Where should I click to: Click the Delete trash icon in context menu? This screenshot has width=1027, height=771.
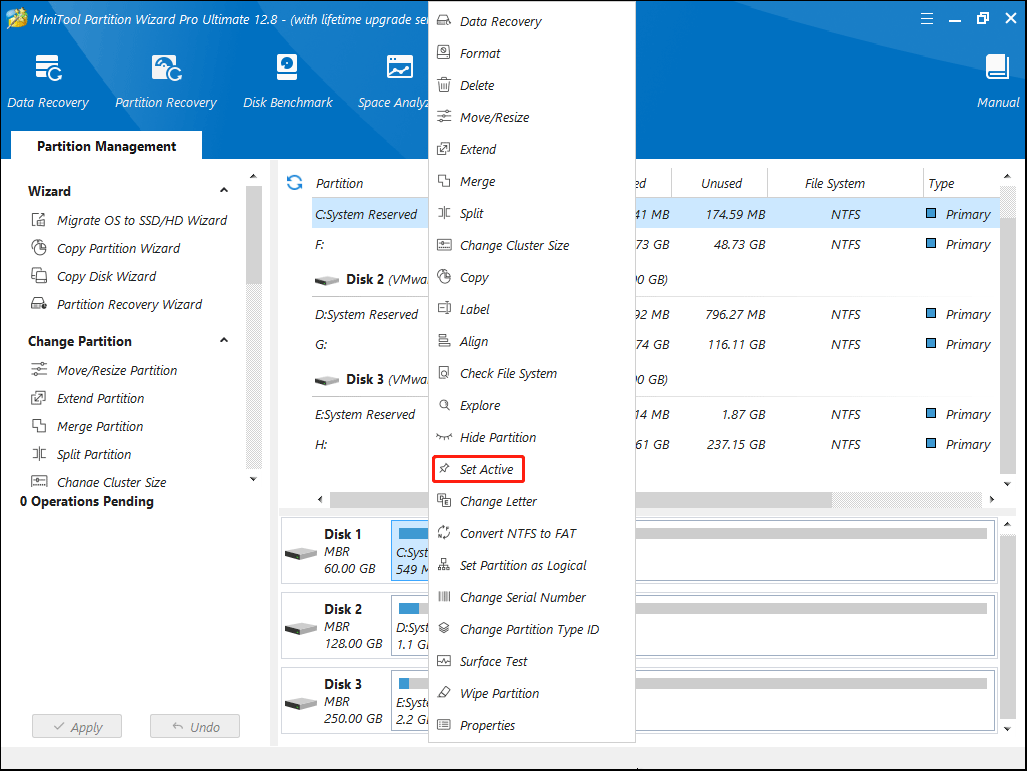(x=443, y=85)
